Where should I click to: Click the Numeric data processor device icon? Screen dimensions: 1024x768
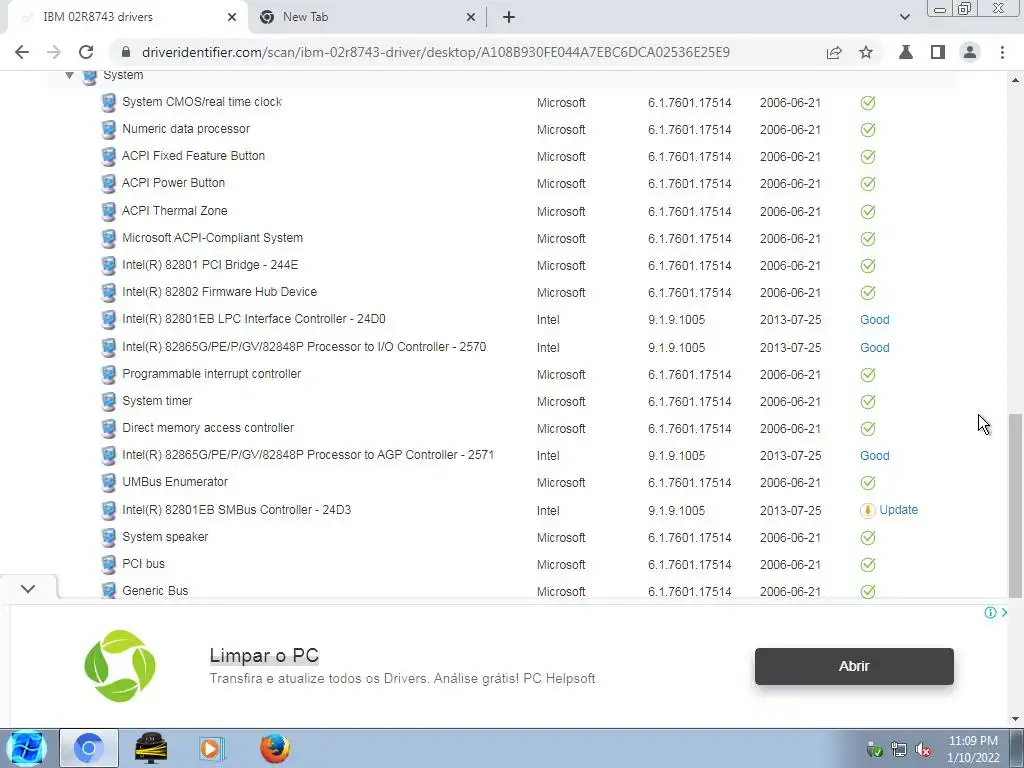(108, 129)
